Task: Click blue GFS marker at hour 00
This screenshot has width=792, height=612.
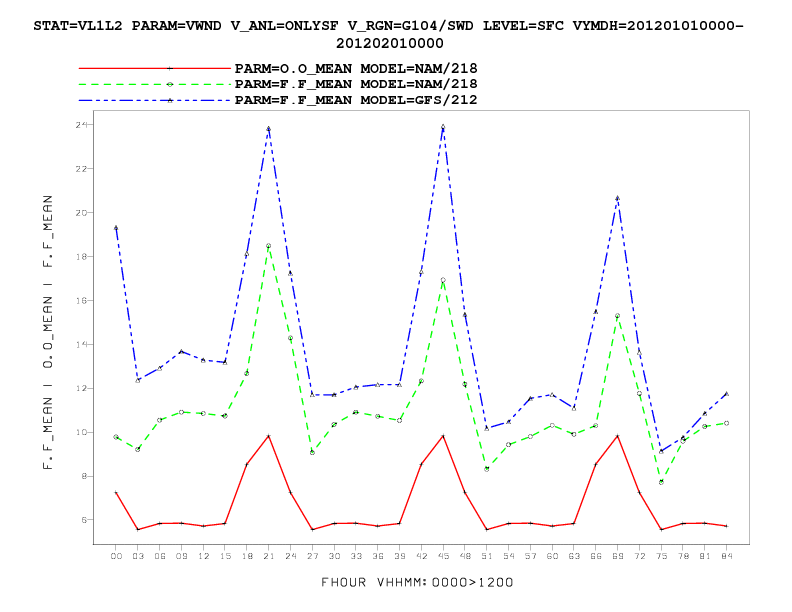Action: (x=116, y=228)
